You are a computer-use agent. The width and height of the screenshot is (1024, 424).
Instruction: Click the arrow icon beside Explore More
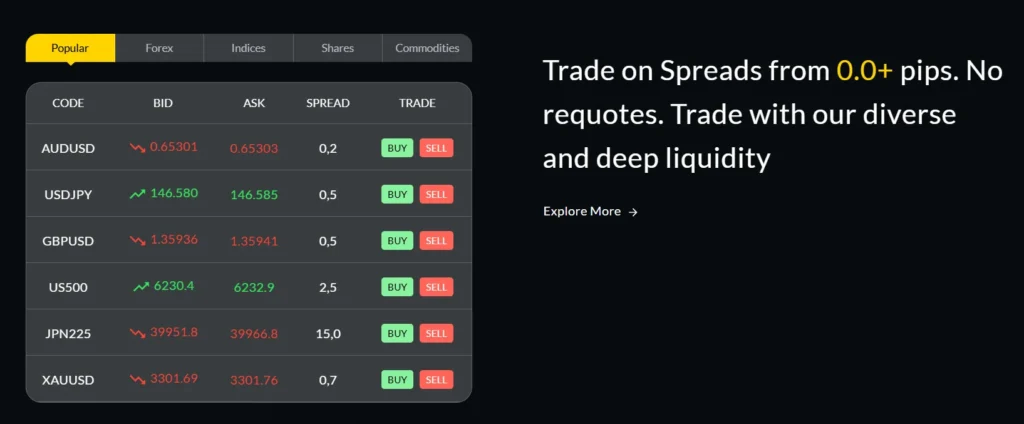click(x=633, y=212)
